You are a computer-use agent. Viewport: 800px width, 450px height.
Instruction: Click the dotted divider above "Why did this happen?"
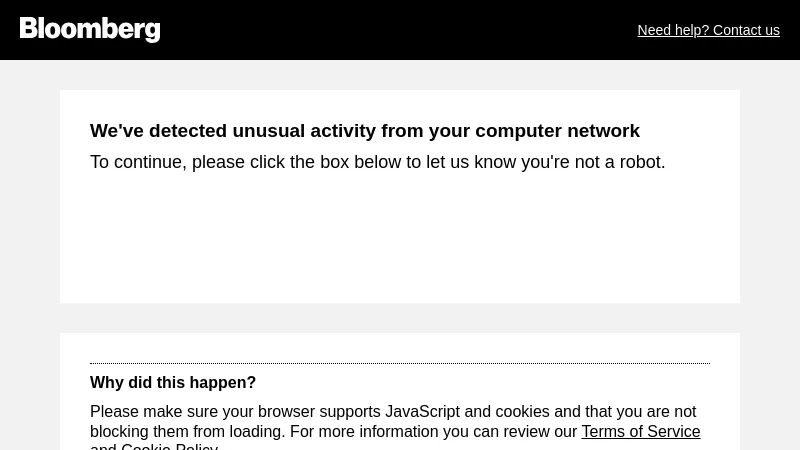click(x=400, y=363)
